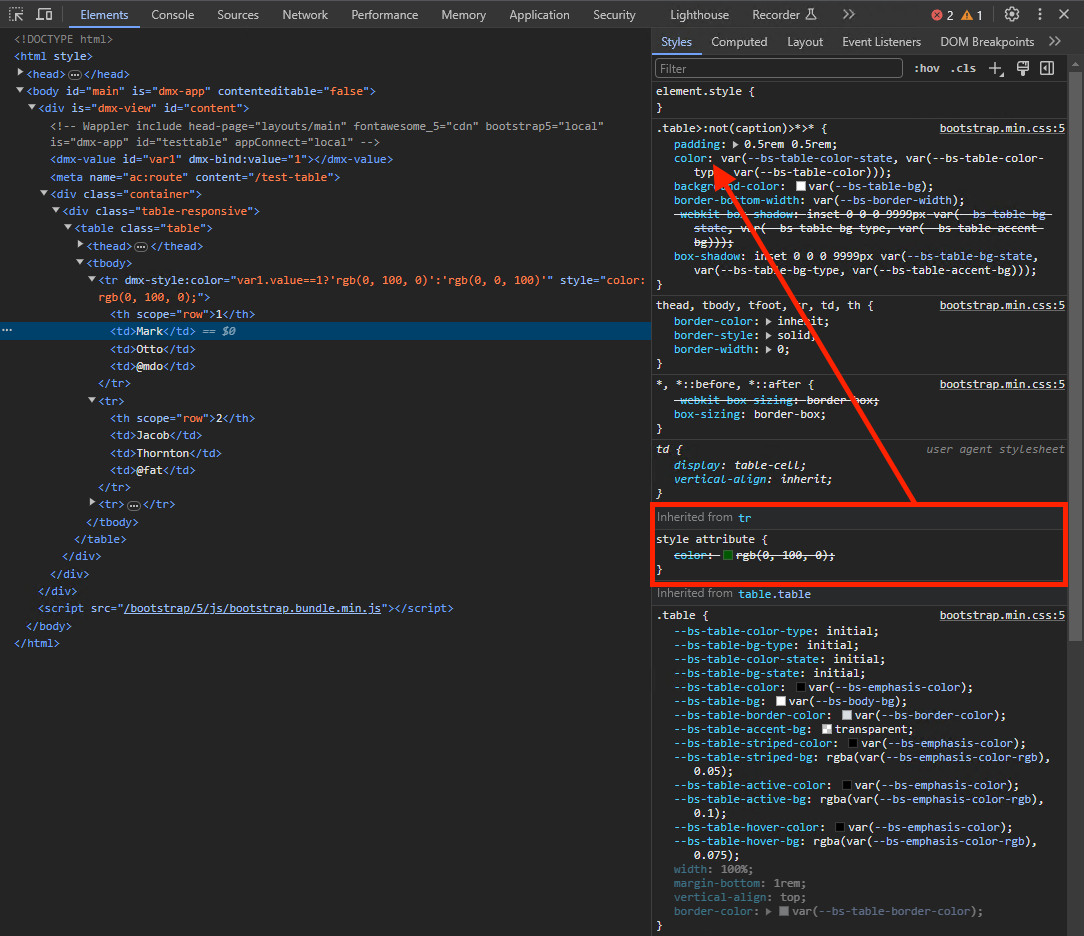
Task: Follow the table.table inherited-from link
Action: point(774,594)
